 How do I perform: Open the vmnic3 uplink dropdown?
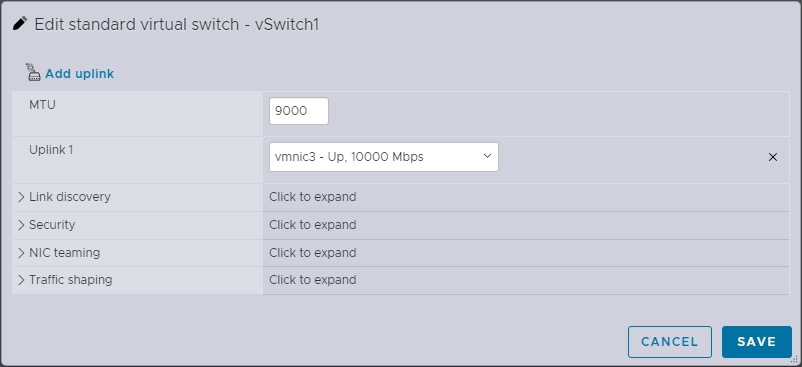click(384, 157)
